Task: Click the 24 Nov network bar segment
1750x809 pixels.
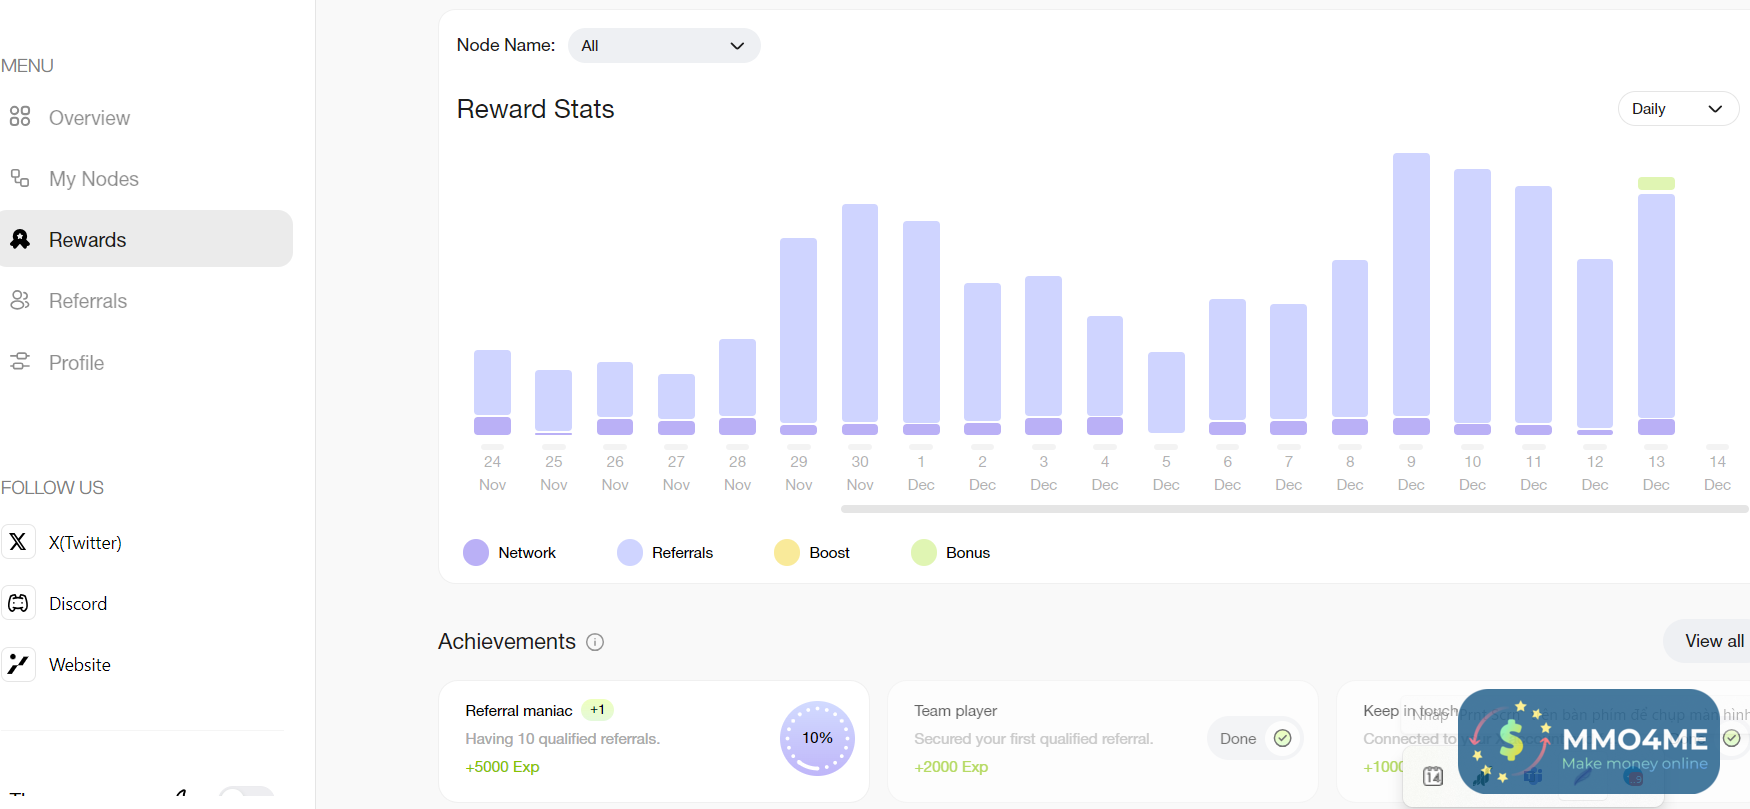Action: coord(492,426)
